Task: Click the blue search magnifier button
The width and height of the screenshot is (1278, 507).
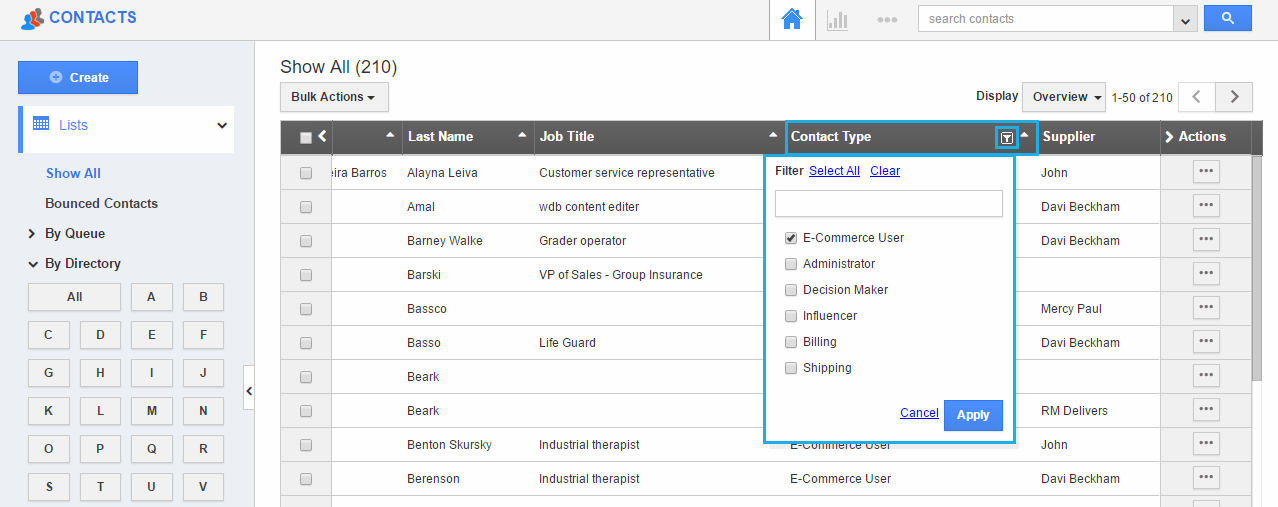Action: click(1227, 18)
